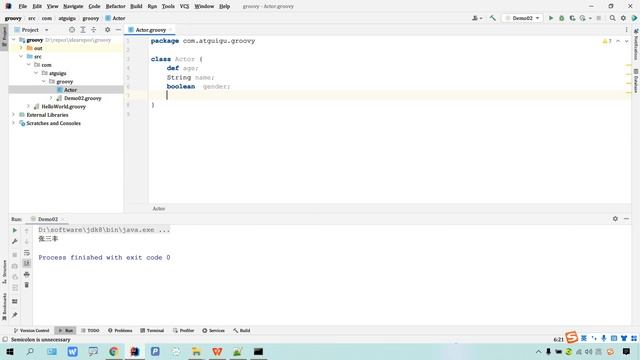
Task: Hide the Run tool window
Action: (626, 219)
